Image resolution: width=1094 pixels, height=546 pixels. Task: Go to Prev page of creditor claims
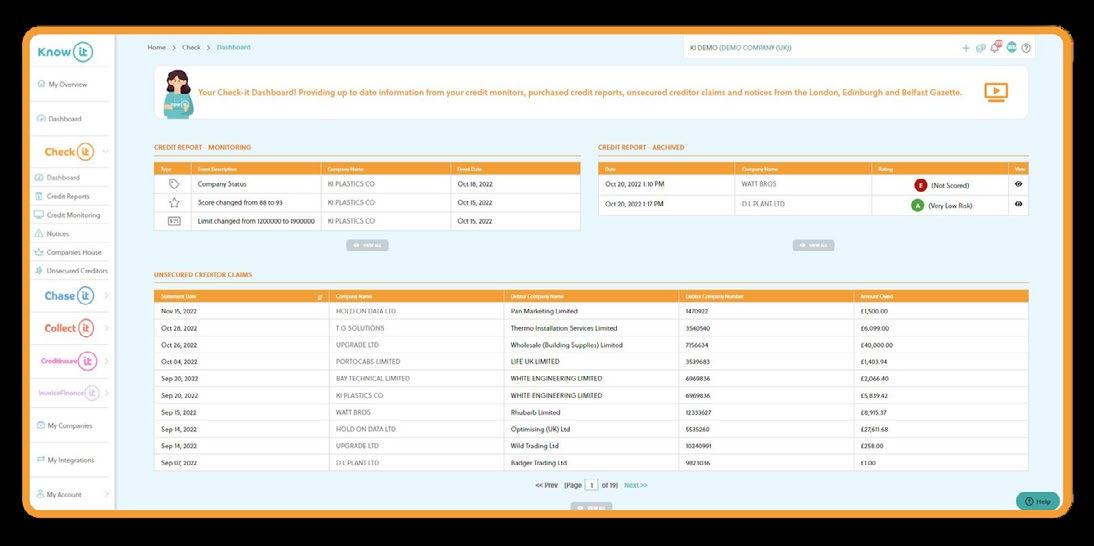[546, 485]
